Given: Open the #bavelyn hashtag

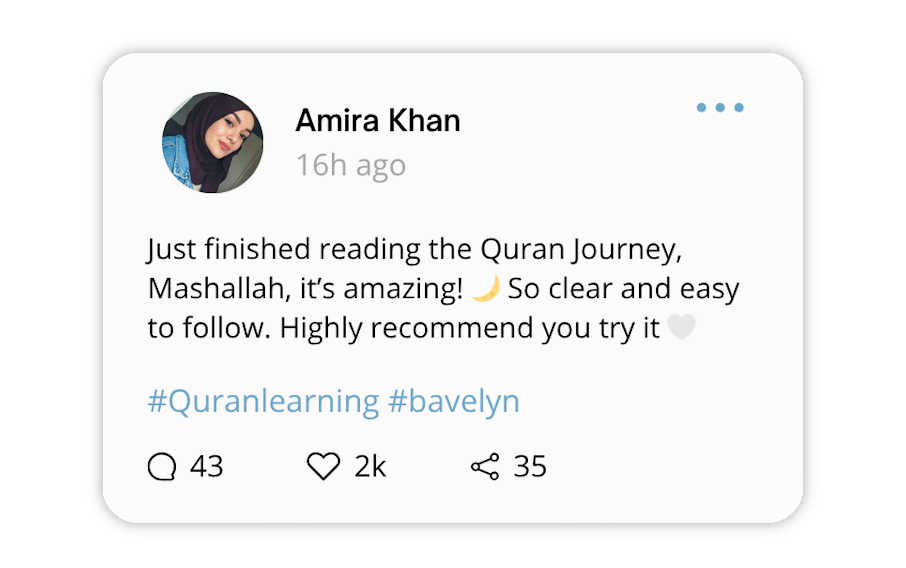Looking at the screenshot, I should (x=453, y=402).
